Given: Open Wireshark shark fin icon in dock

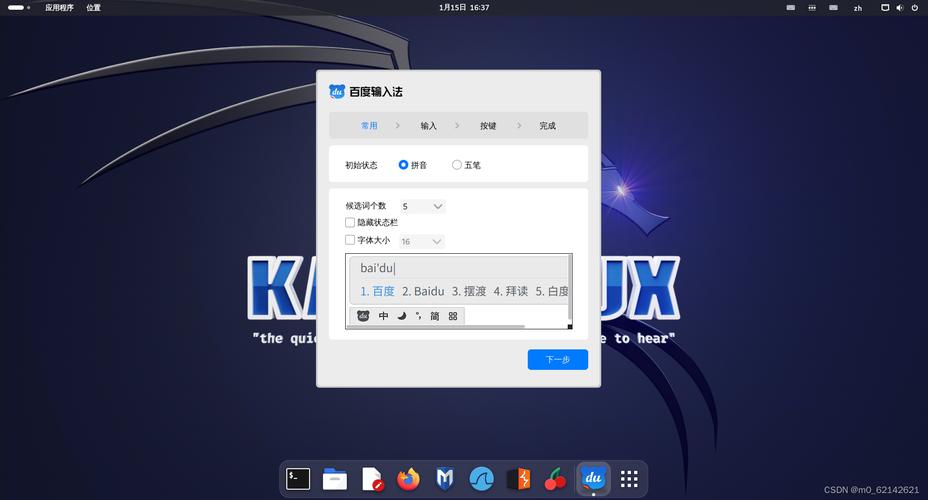Looking at the screenshot, I should (x=482, y=479).
